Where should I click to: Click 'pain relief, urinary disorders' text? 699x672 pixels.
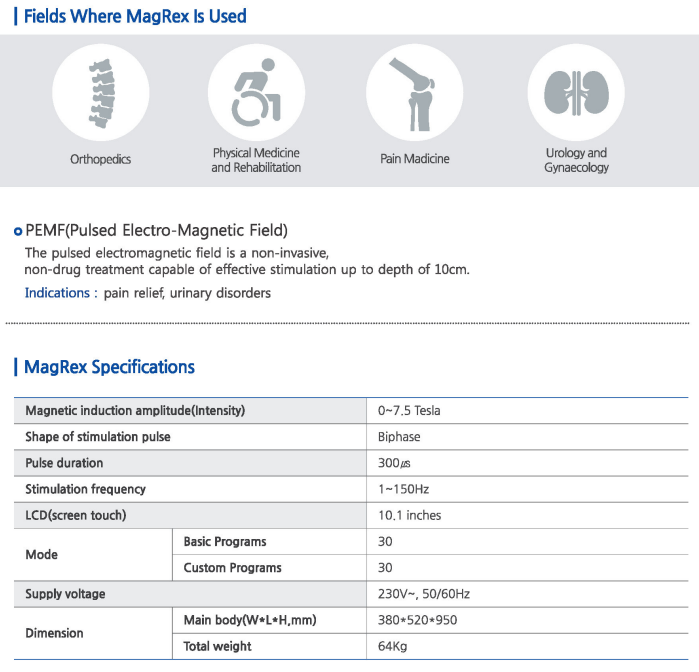187,293
